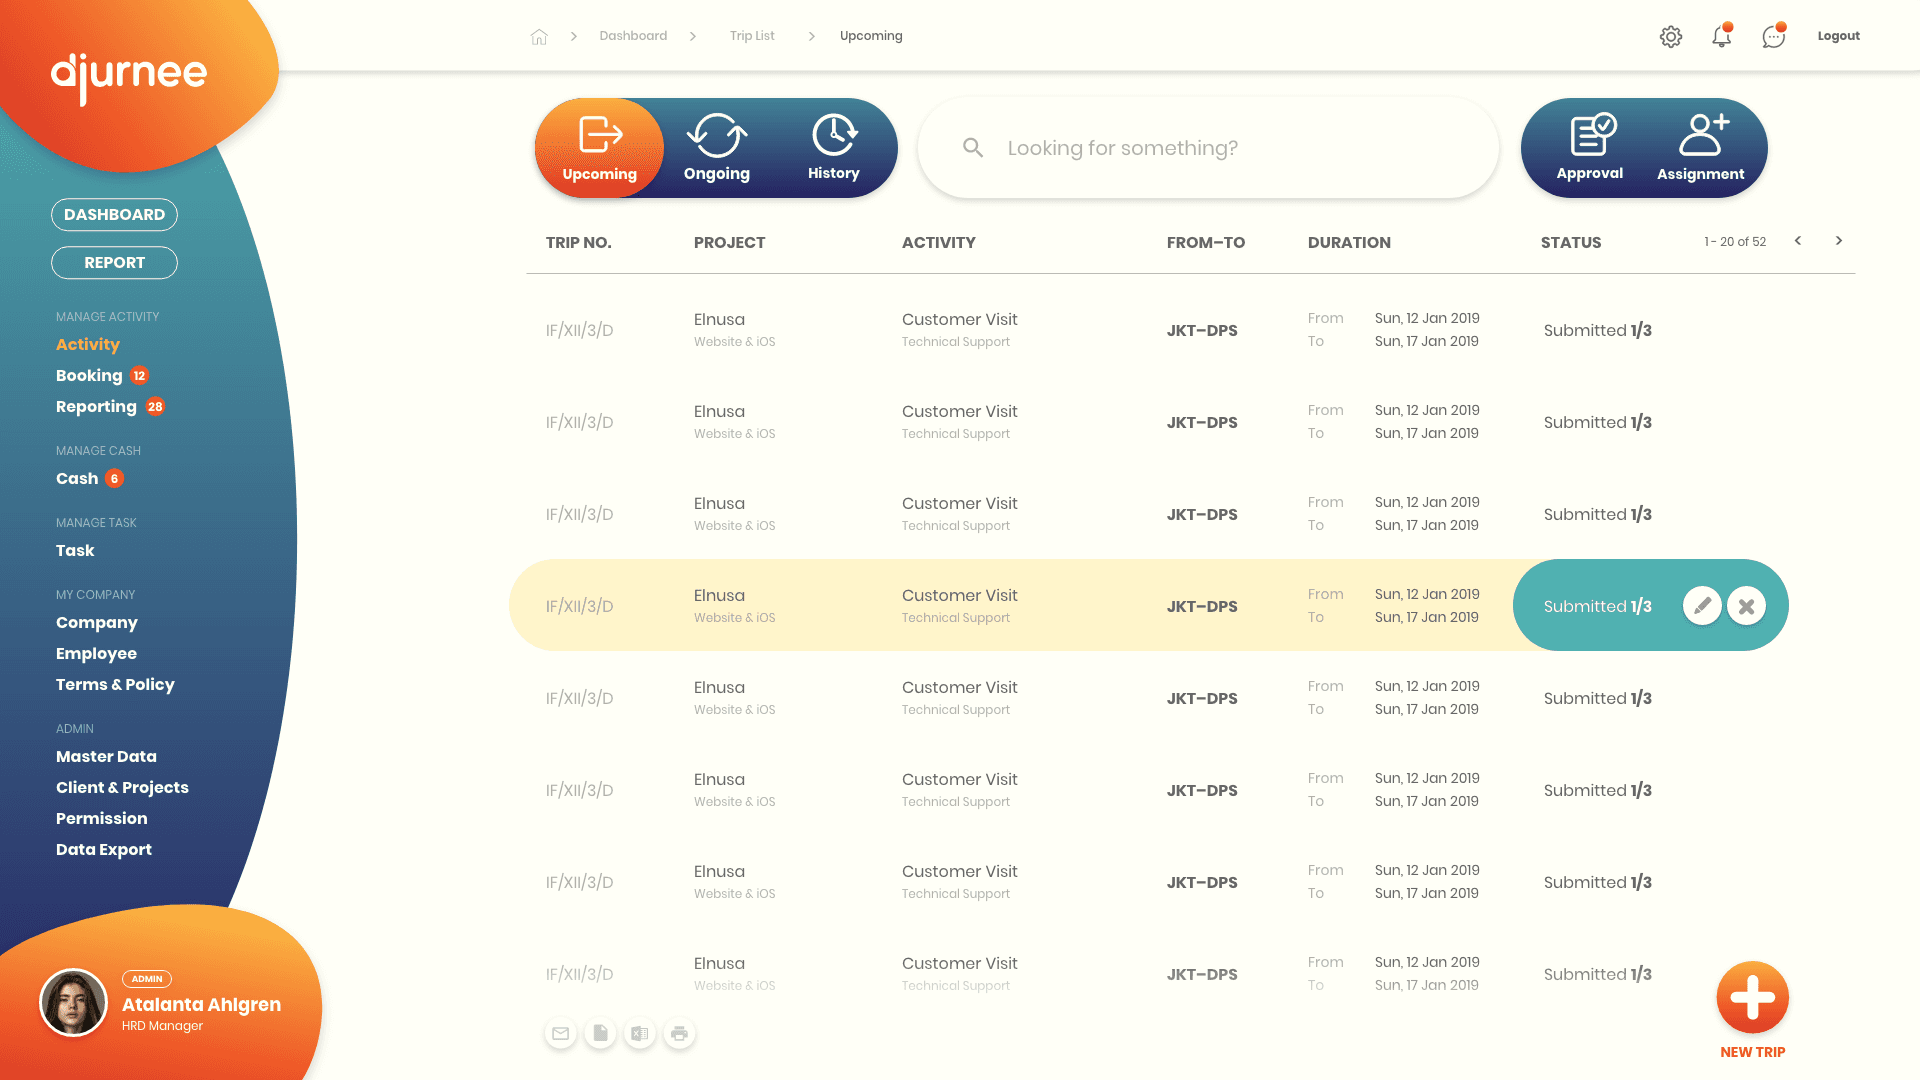Go to previous page of trips
The width and height of the screenshot is (1920, 1080).
1797,241
